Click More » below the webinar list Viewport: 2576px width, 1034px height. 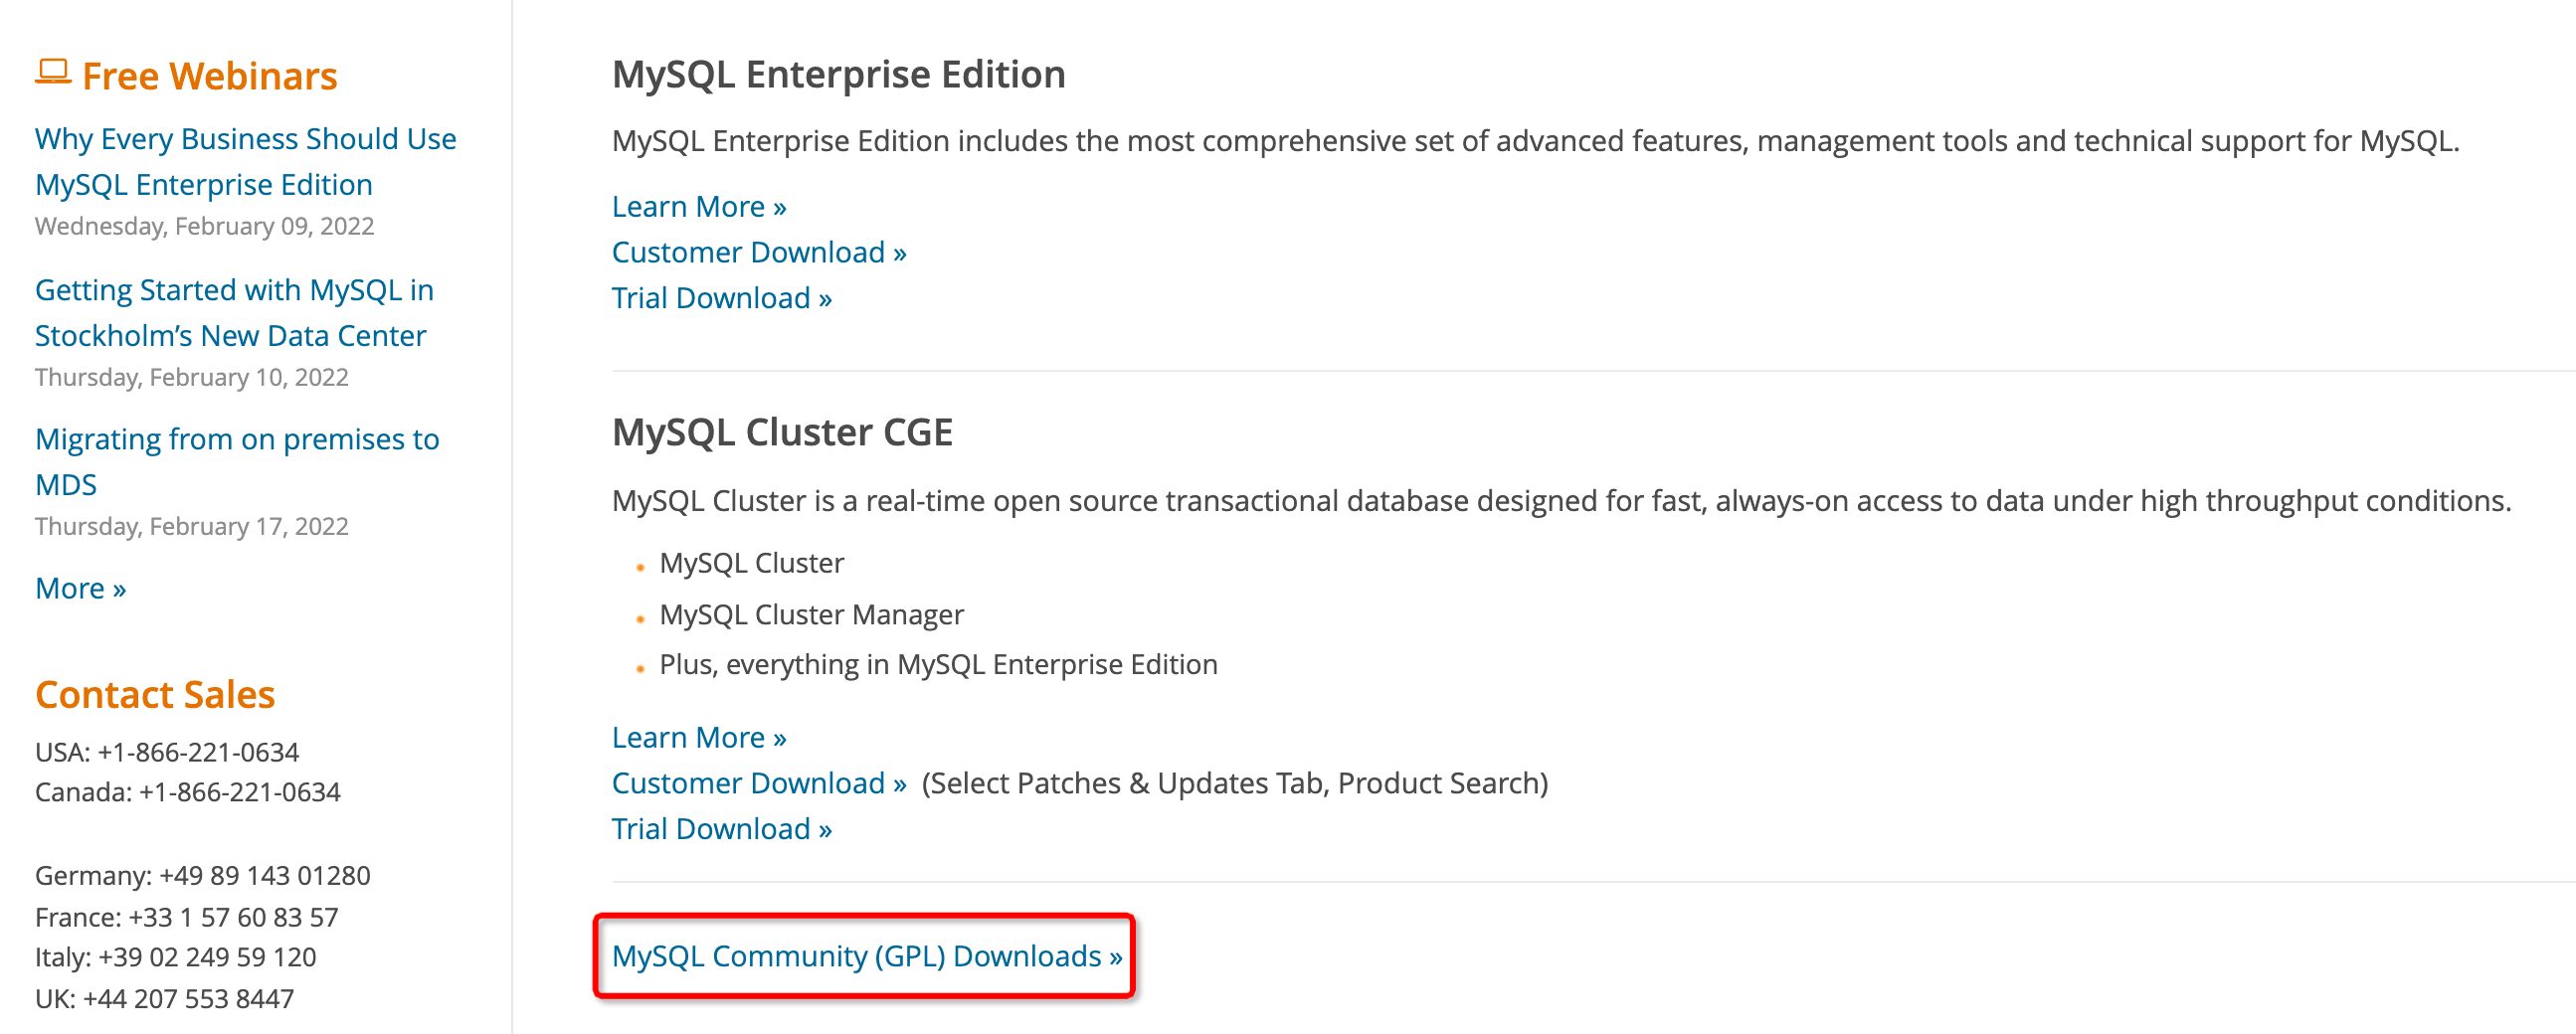coord(80,588)
